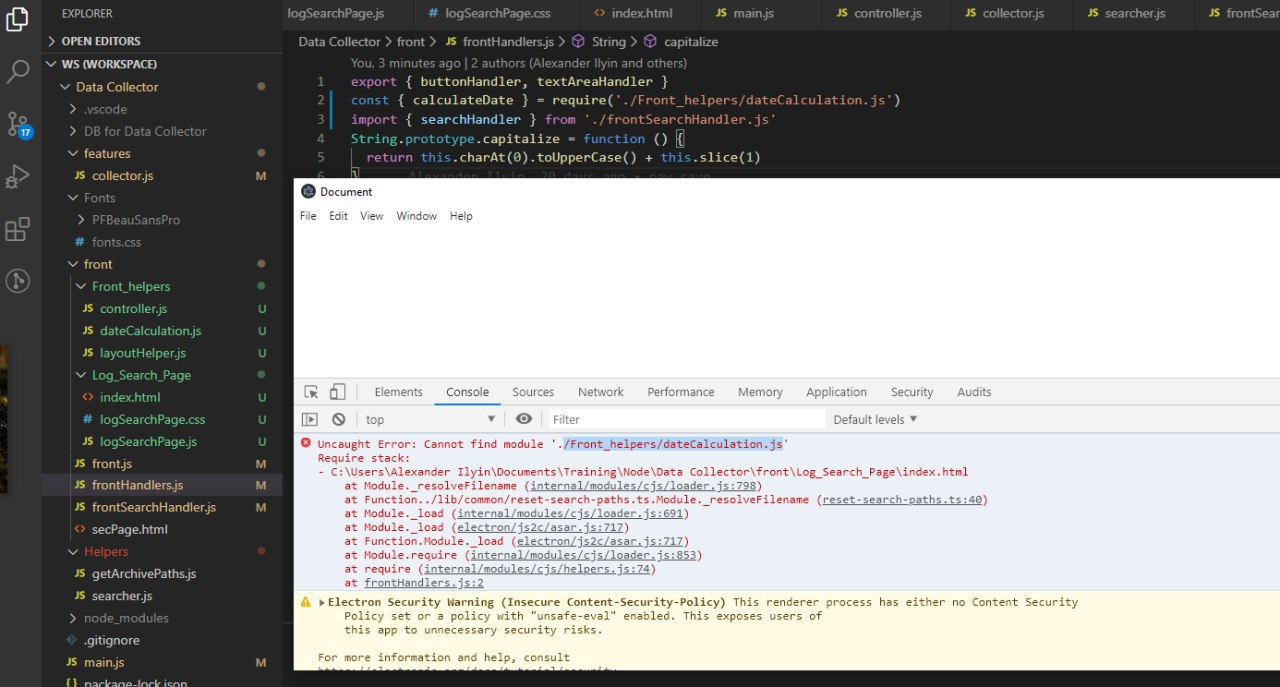Open the Run and Debug view

pos(17,177)
